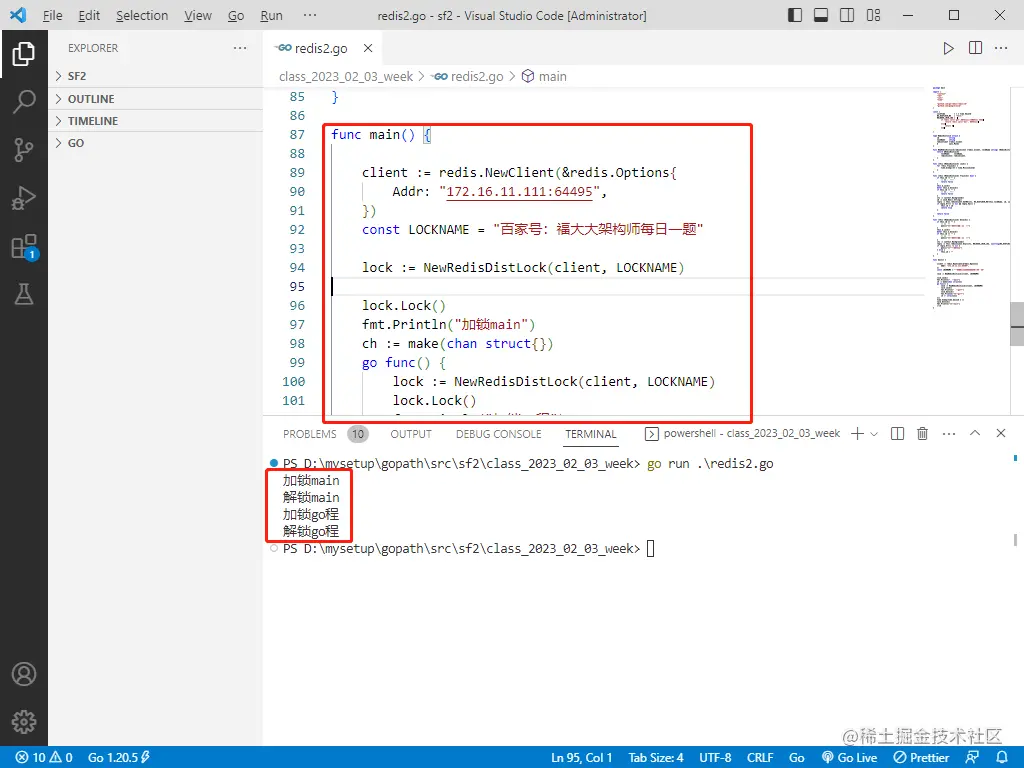1024x768 pixels.
Task: Open the Go menu
Action: click(x=236, y=16)
